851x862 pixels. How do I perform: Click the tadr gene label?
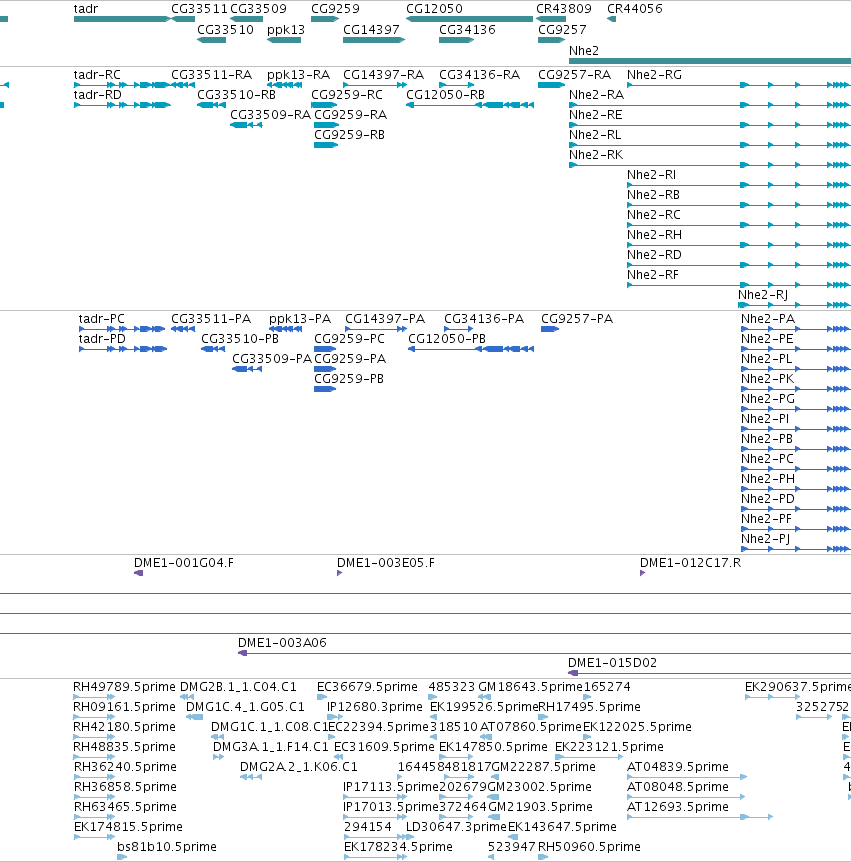pos(86,9)
